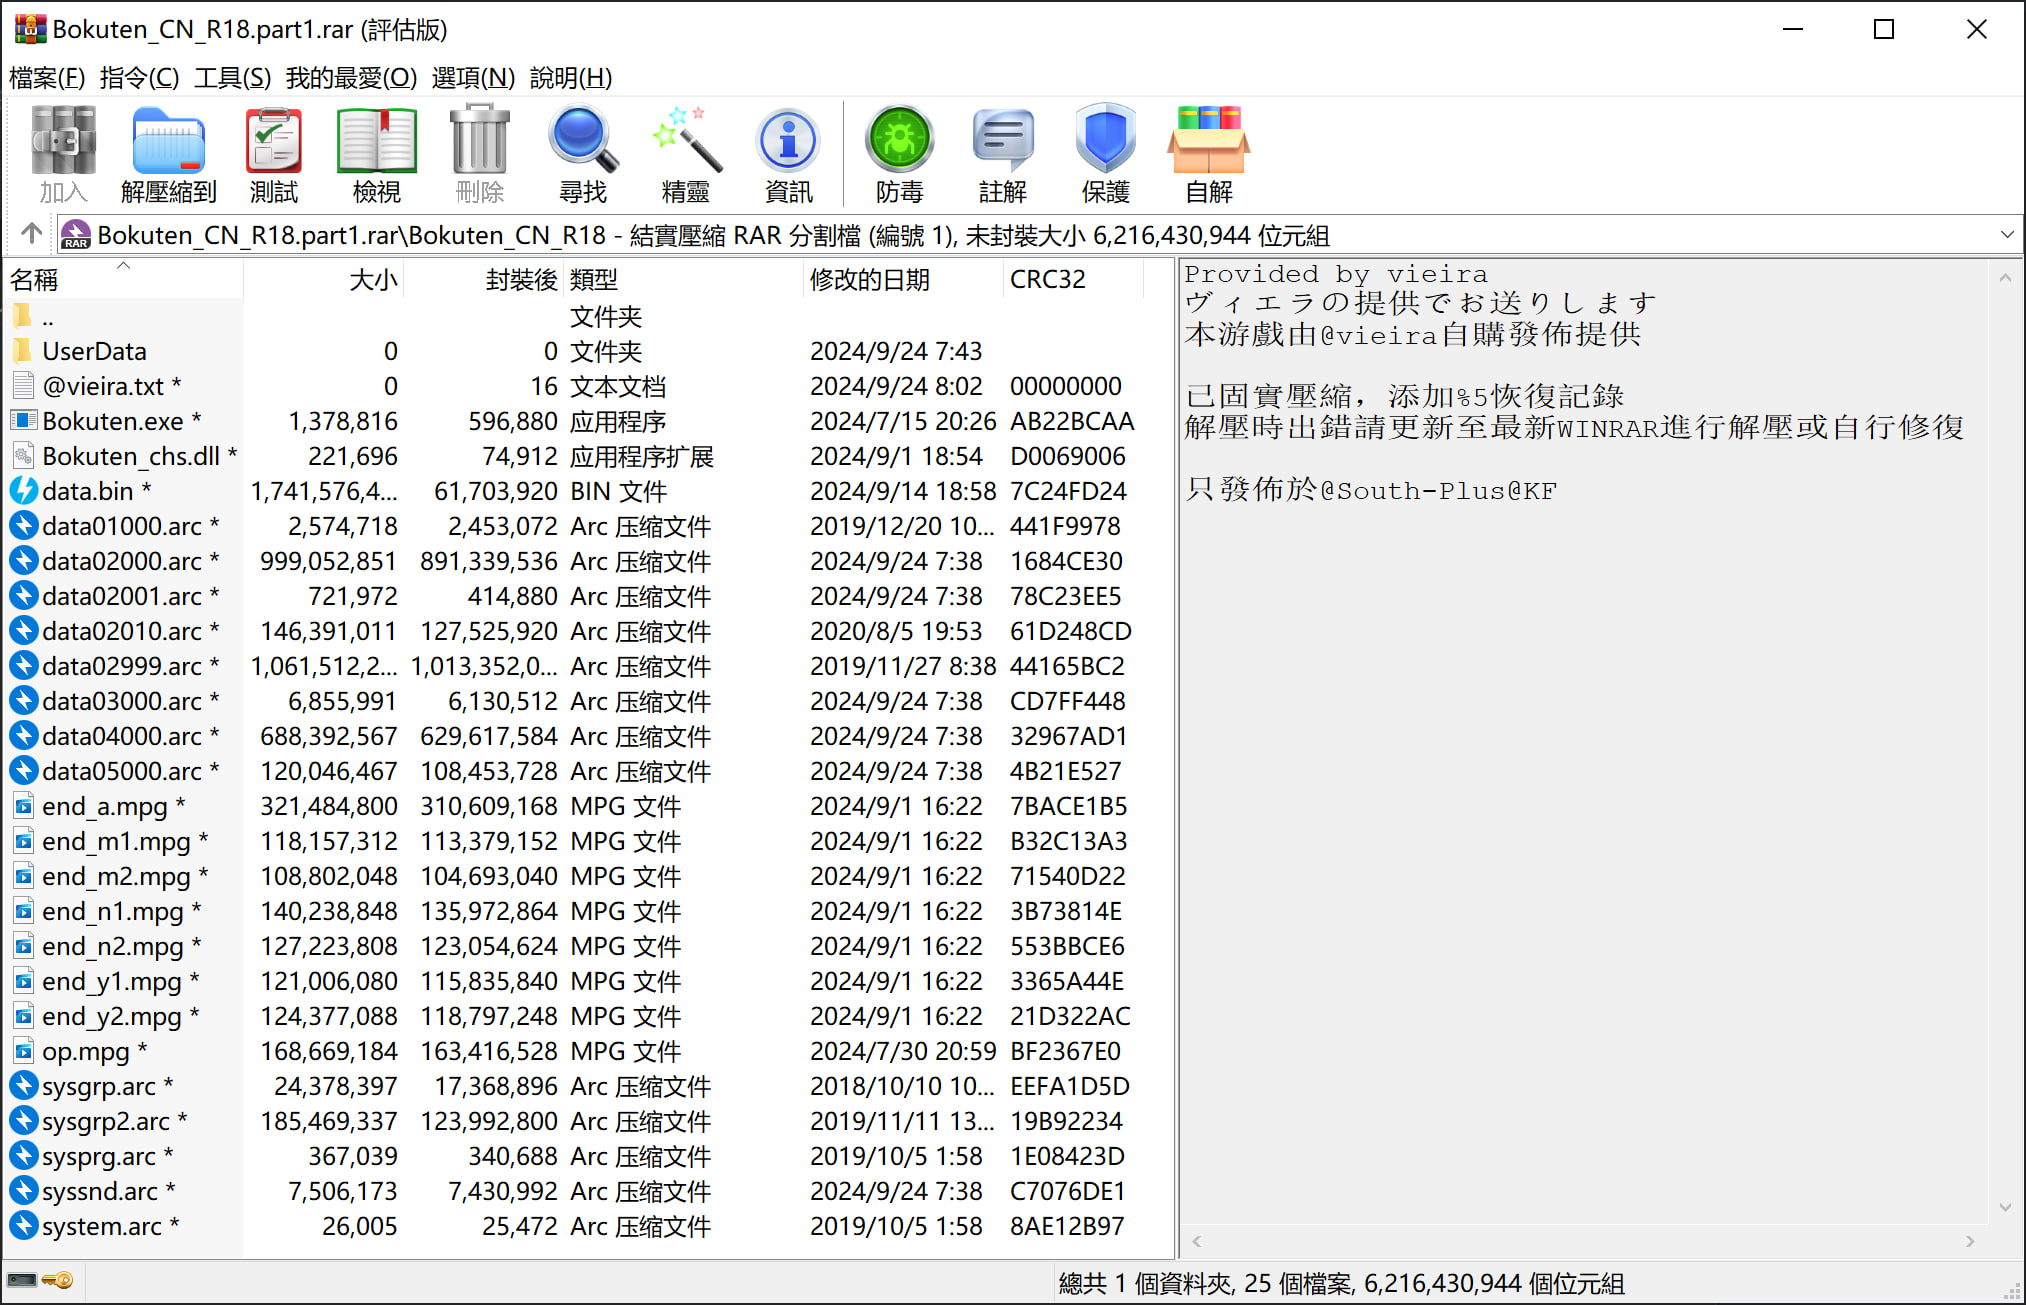
Task: Sort by CRC32 column header
Action: [x=1047, y=279]
